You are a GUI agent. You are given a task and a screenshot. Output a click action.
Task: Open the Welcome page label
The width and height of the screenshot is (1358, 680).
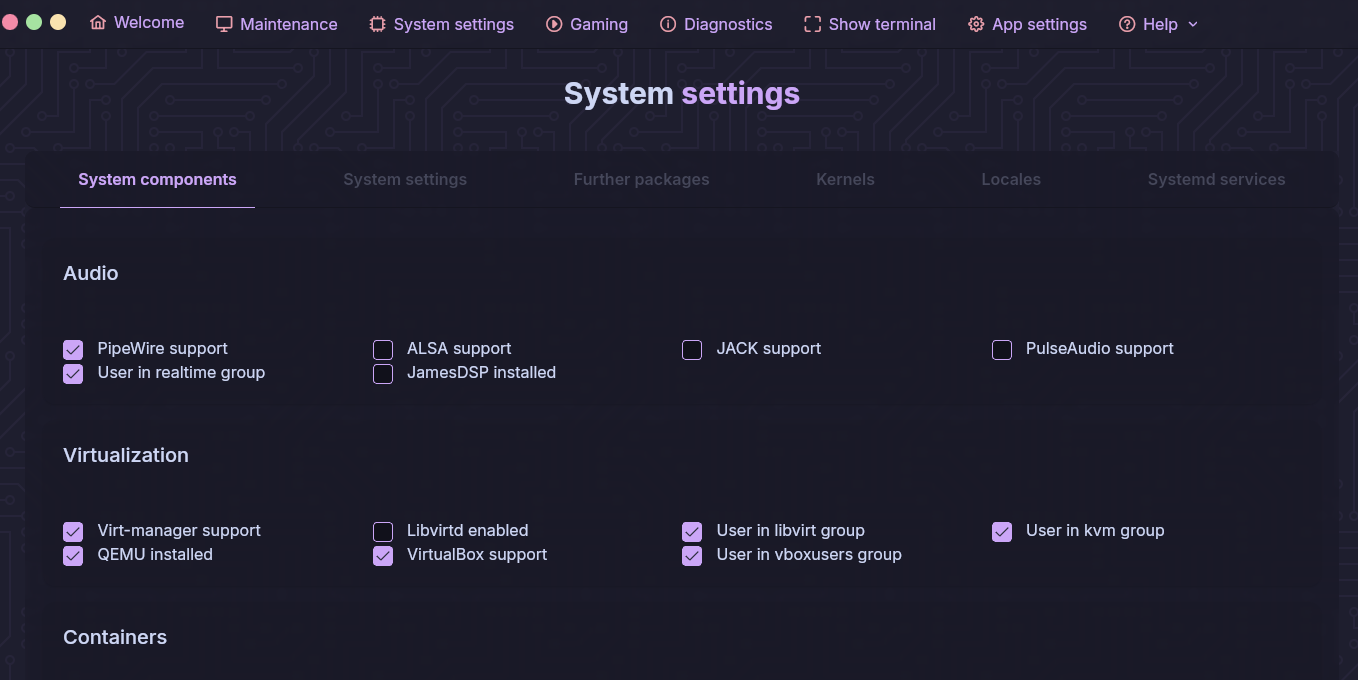coord(149,22)
